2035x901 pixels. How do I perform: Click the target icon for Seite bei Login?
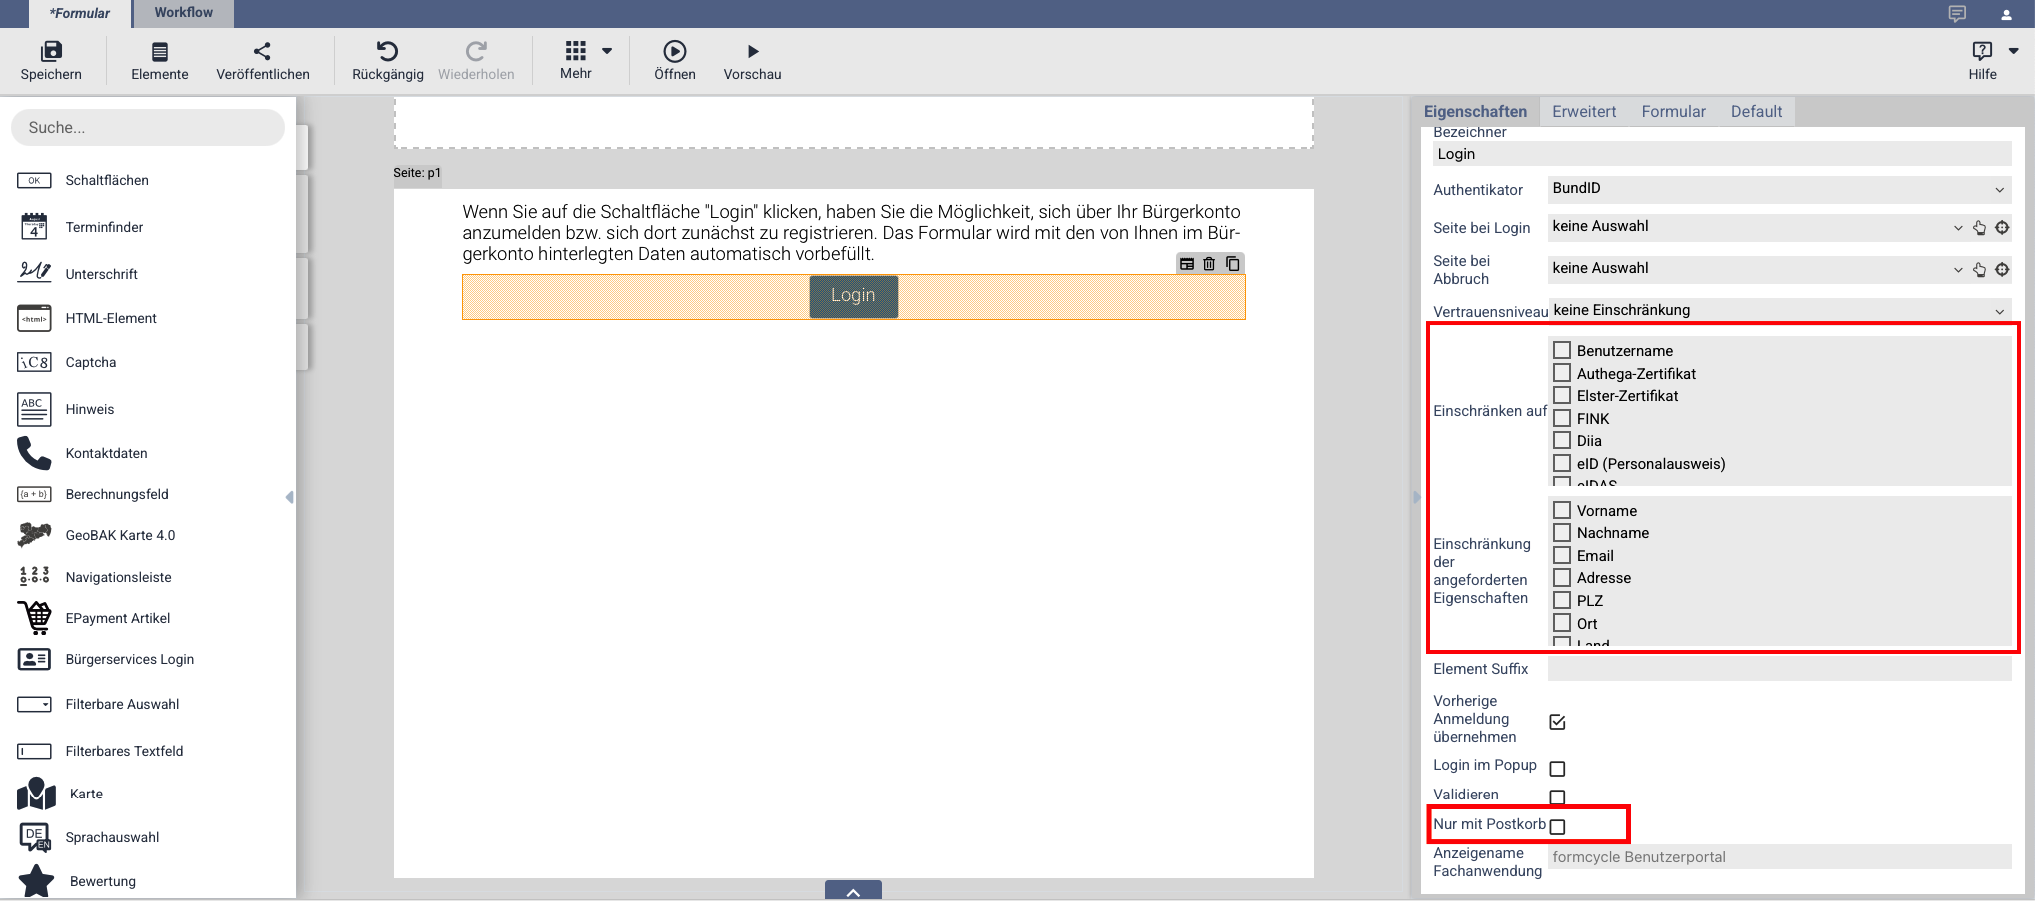tap(2002, 228)
